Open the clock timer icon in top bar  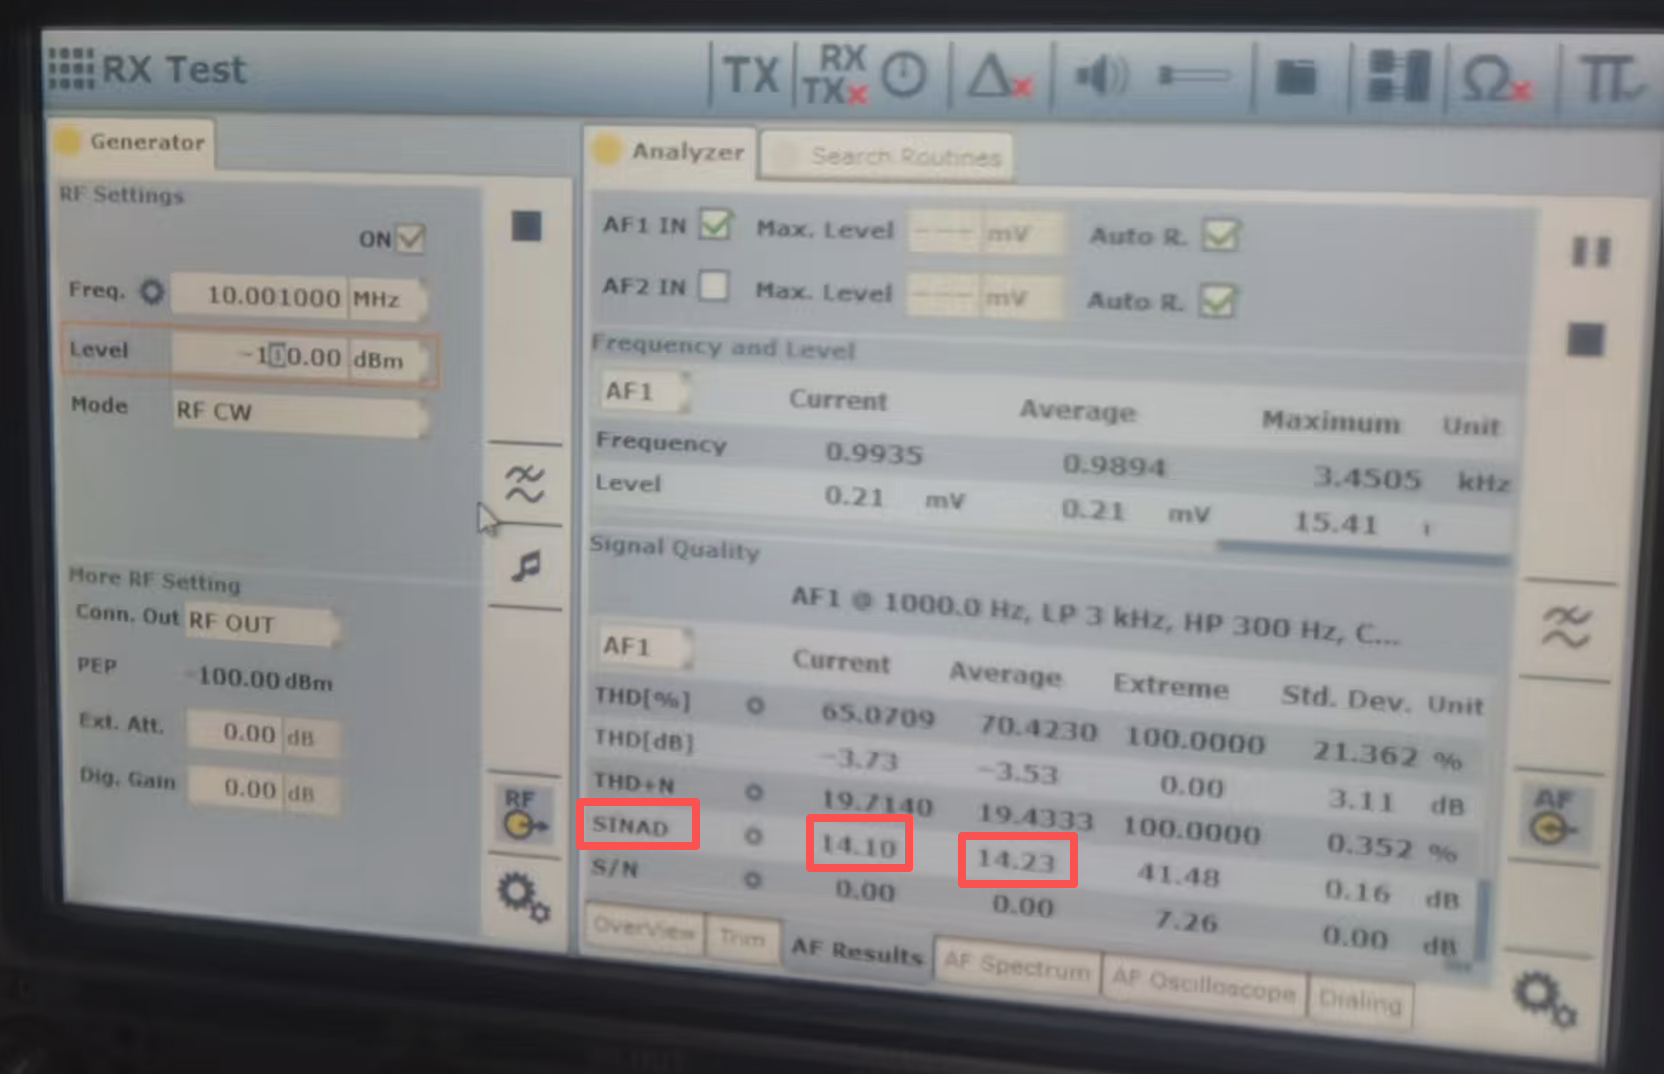pyautogui.click(x=905, y=74)
